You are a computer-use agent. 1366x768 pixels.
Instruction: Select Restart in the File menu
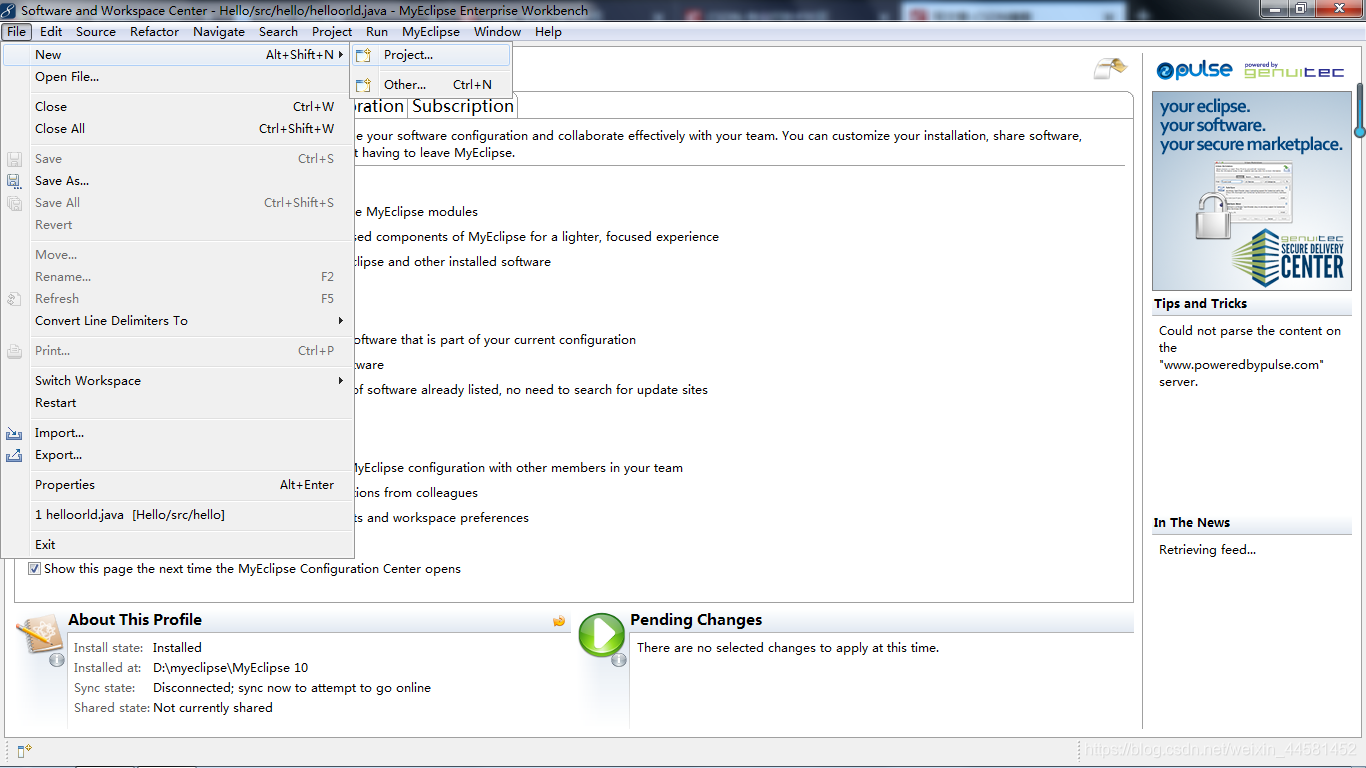177,403
